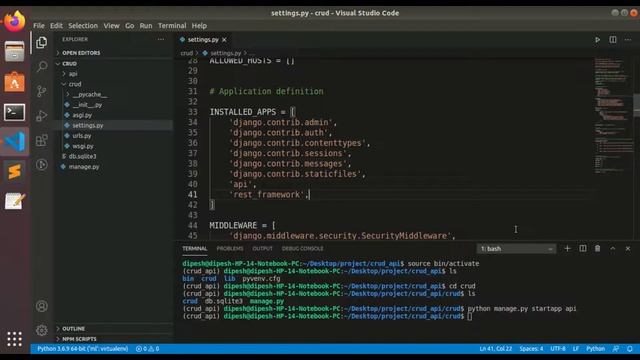Split the editor to the right

[x=613, y=40]
